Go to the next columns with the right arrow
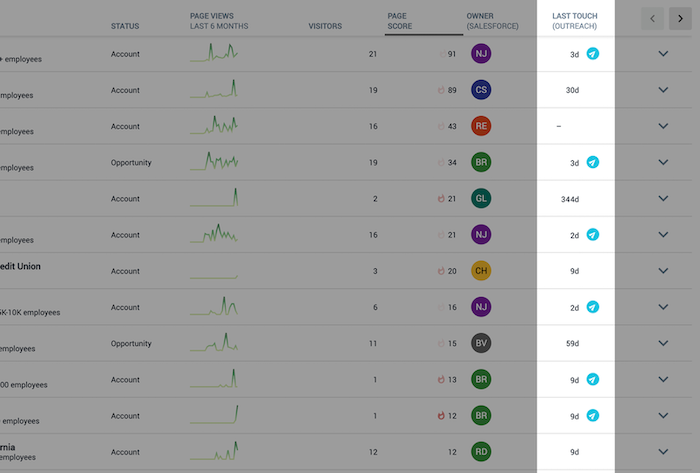The height and width of the screenshot is (473, 700). (x=680, y=19)
